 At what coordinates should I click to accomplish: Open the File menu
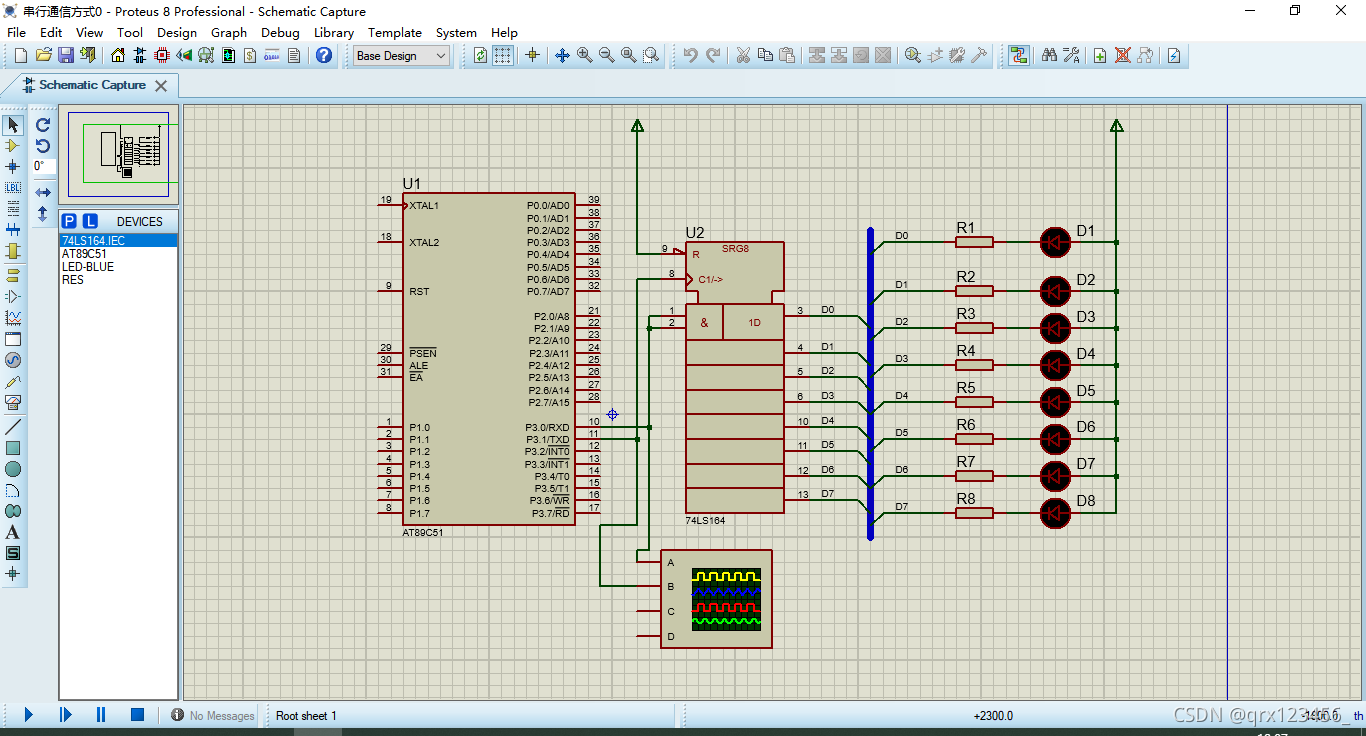coord(17,32)
